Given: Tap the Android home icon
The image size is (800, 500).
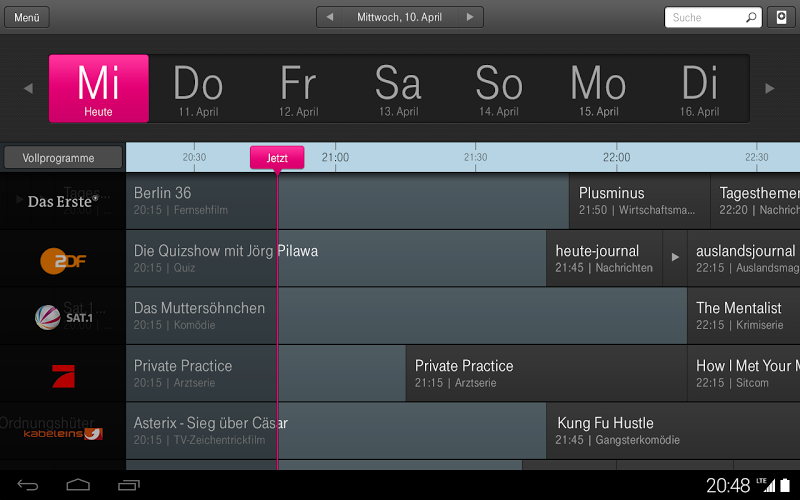Looking at the screenshot, I should click(78, 486).
